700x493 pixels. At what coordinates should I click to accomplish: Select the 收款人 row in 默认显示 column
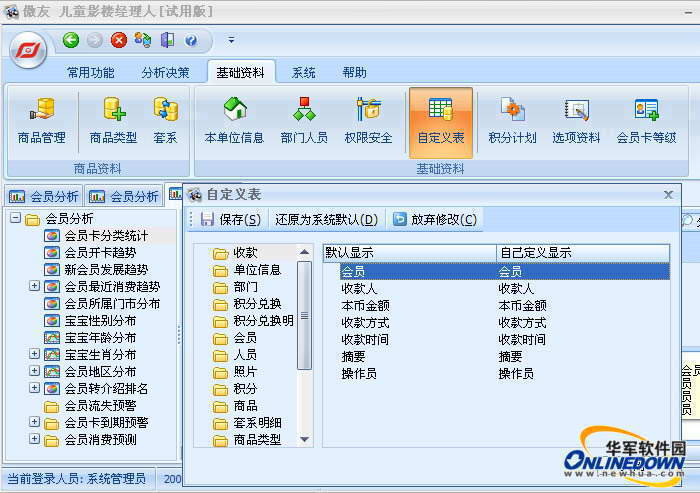tap(359, 288)
